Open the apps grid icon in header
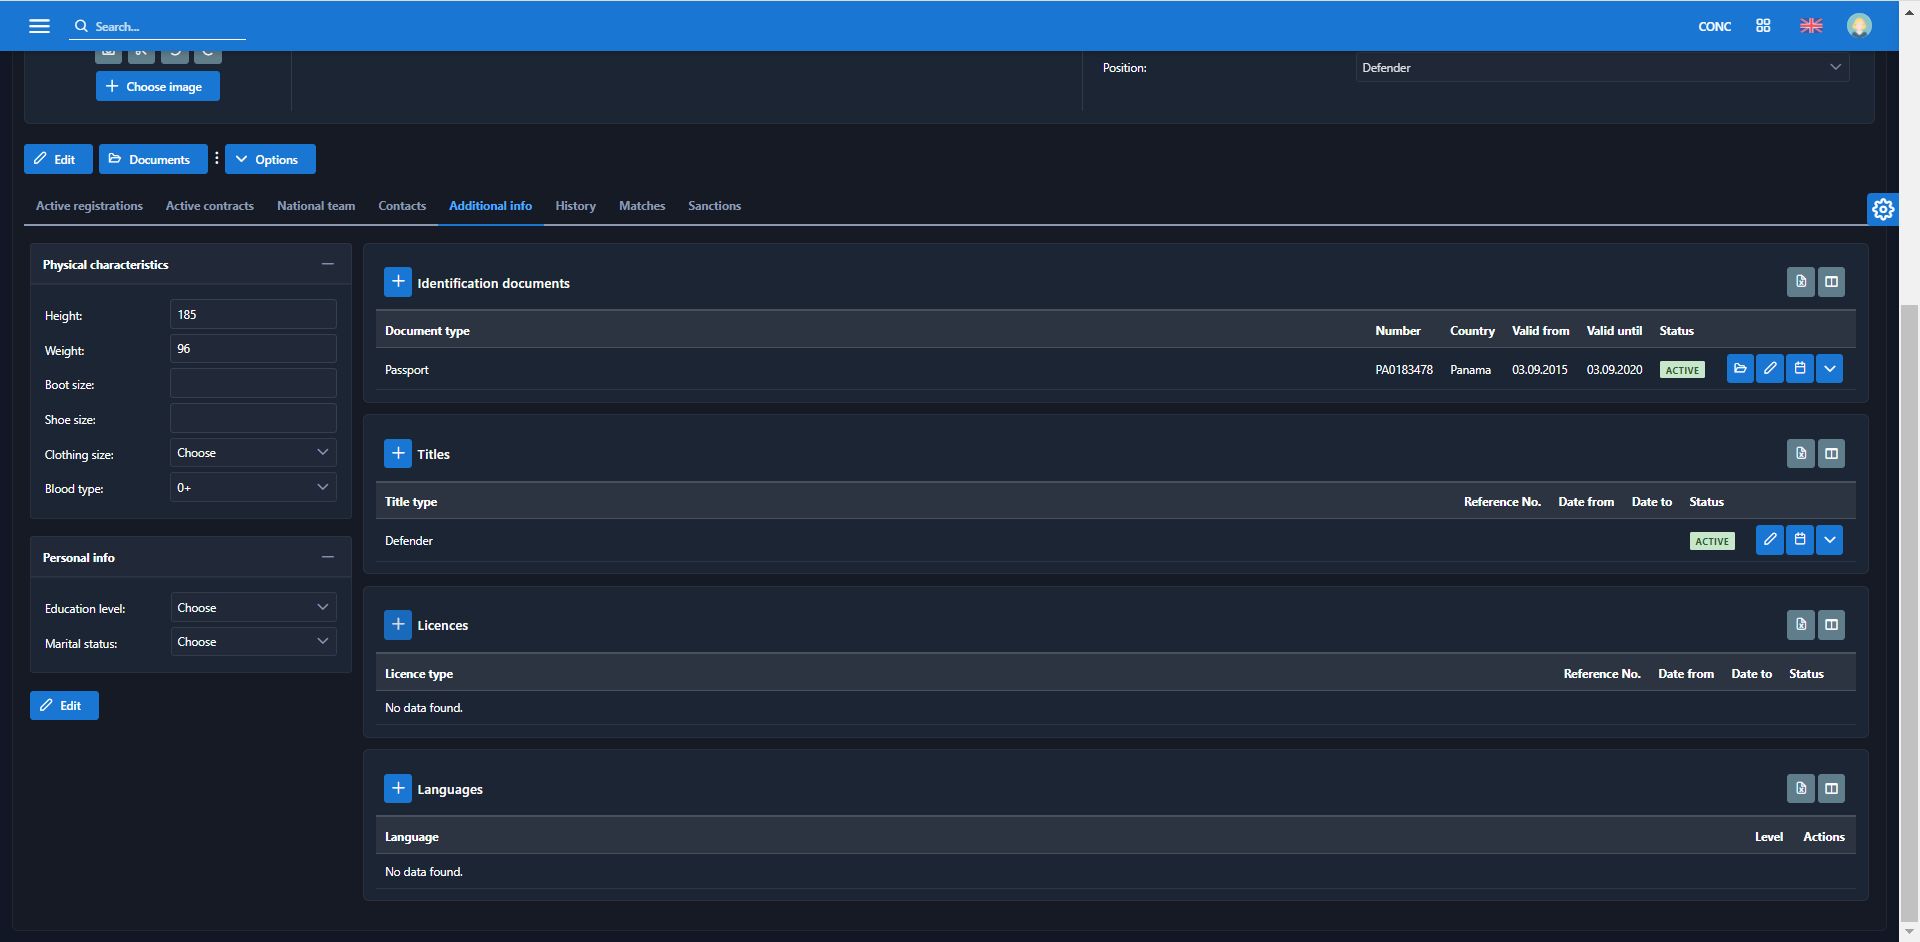 coord(1763,26)
